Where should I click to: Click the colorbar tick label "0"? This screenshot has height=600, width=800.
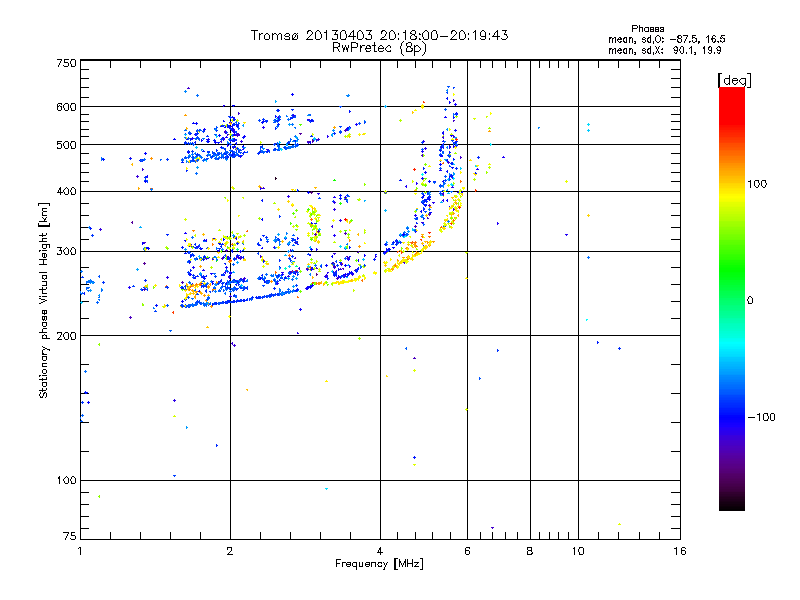pyautogui.click(x=750, y=301)
